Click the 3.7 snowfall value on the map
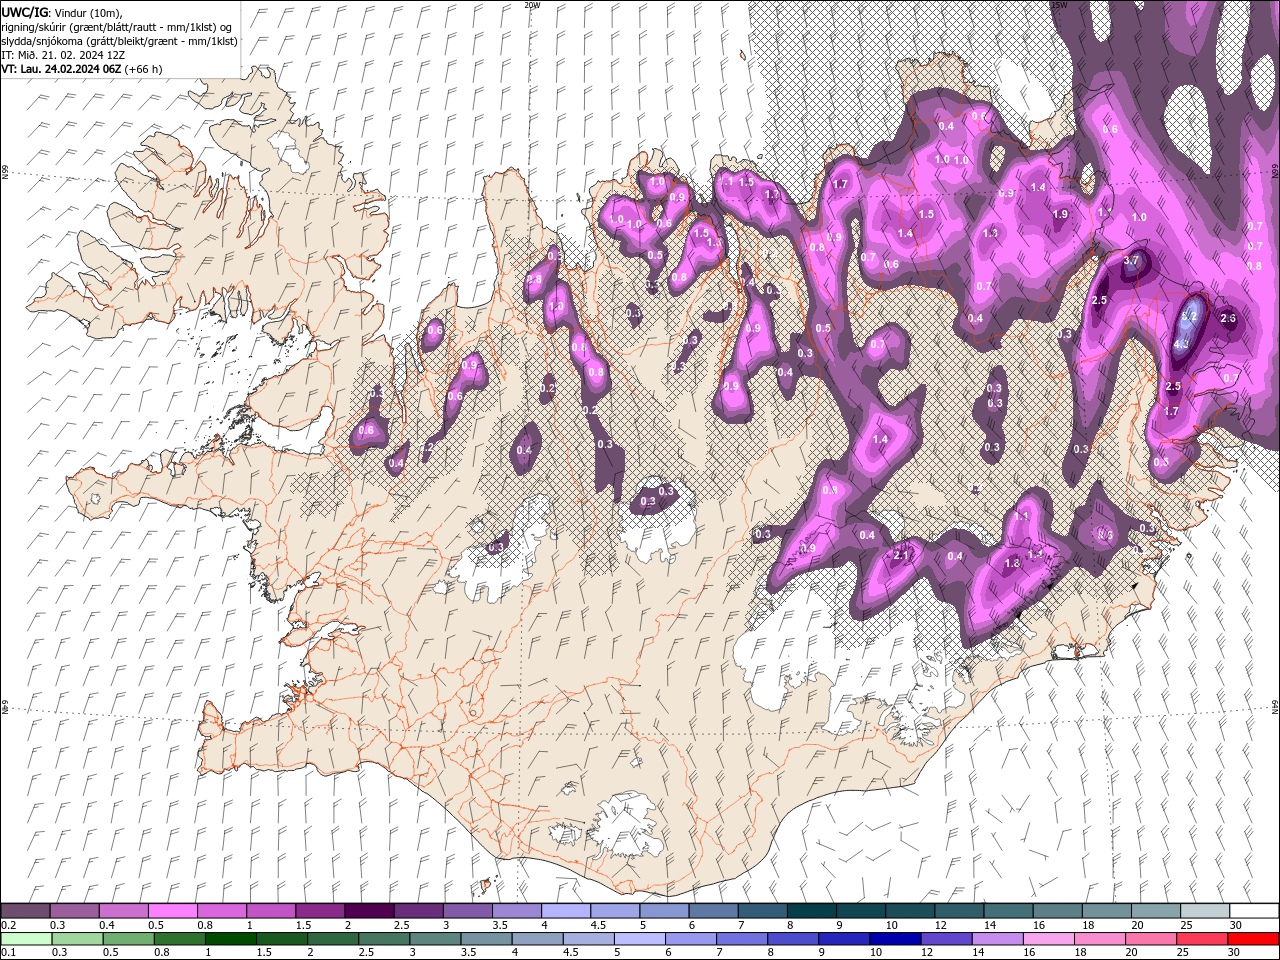1280x960 pixels. (1131, 261)
